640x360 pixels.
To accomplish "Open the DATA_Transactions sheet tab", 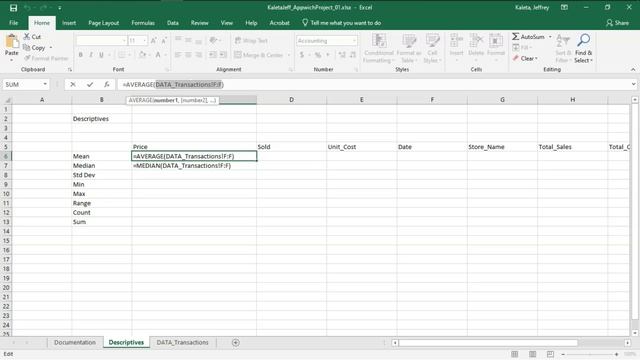I will pyautogui.click(x=182, y=342).
